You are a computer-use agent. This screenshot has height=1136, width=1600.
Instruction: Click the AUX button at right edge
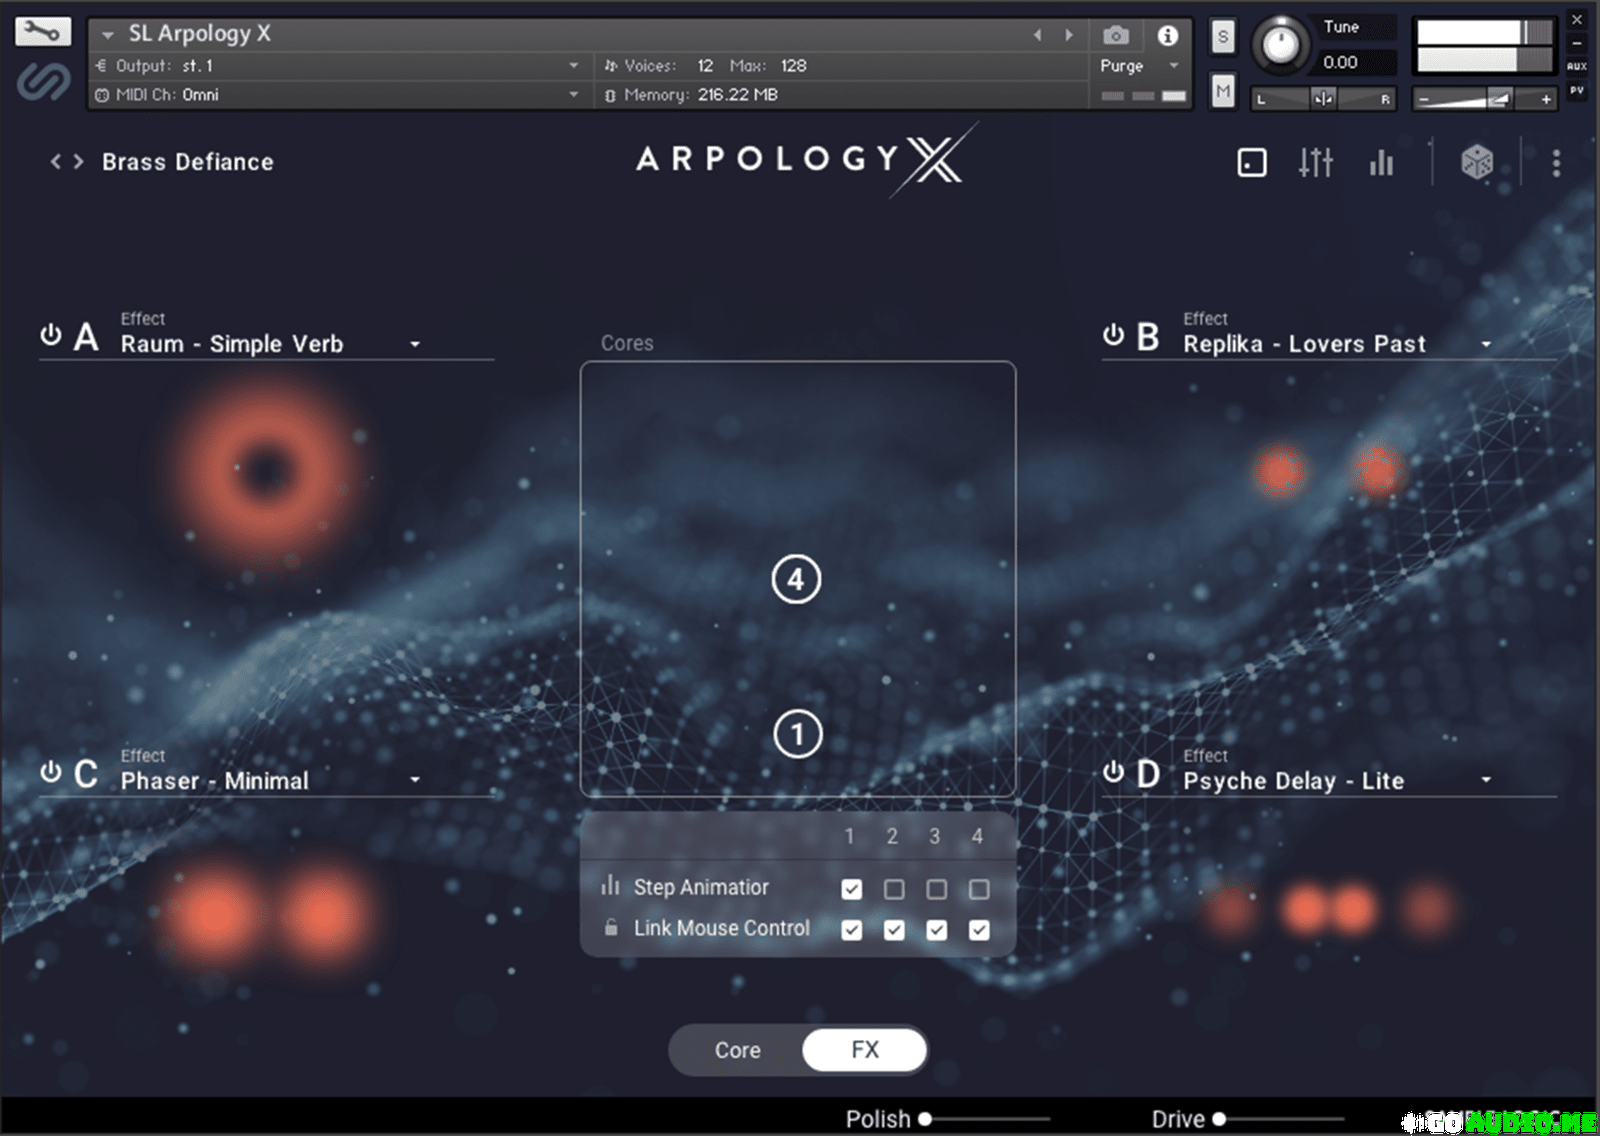point(1577,66)
